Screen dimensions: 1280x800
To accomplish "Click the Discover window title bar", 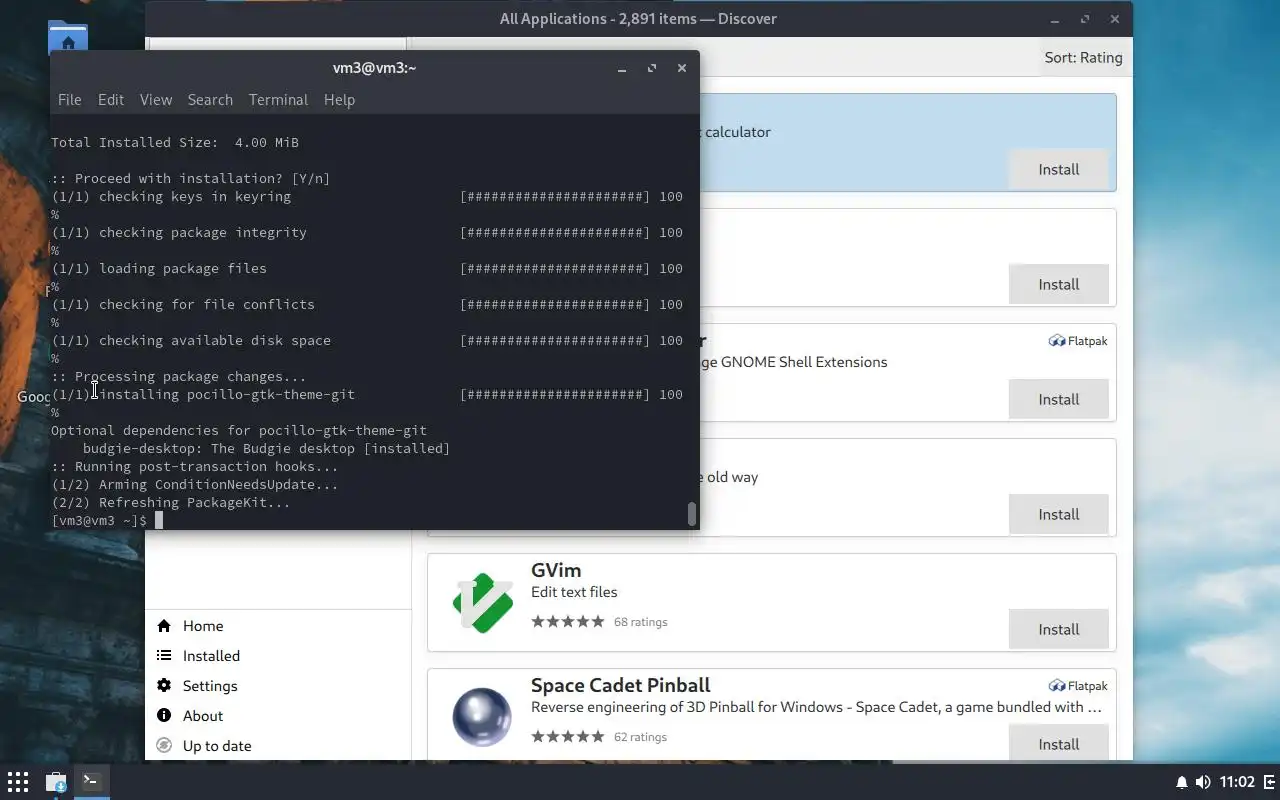I will pyautogui.click(x=638, y=19).
